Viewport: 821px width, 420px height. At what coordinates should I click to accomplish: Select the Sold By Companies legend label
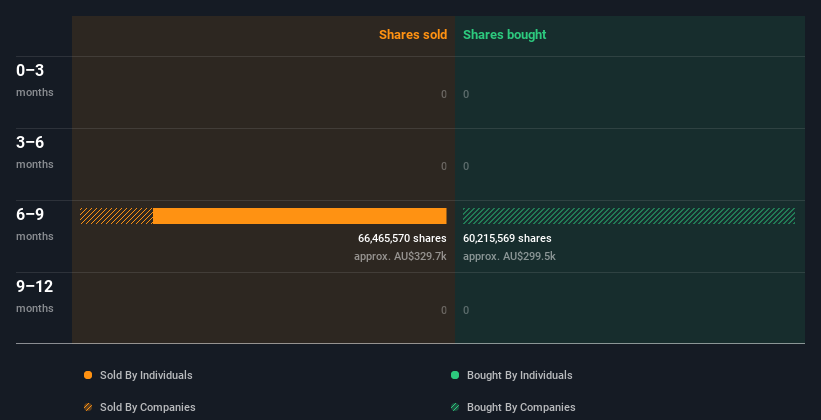point(148,407)
